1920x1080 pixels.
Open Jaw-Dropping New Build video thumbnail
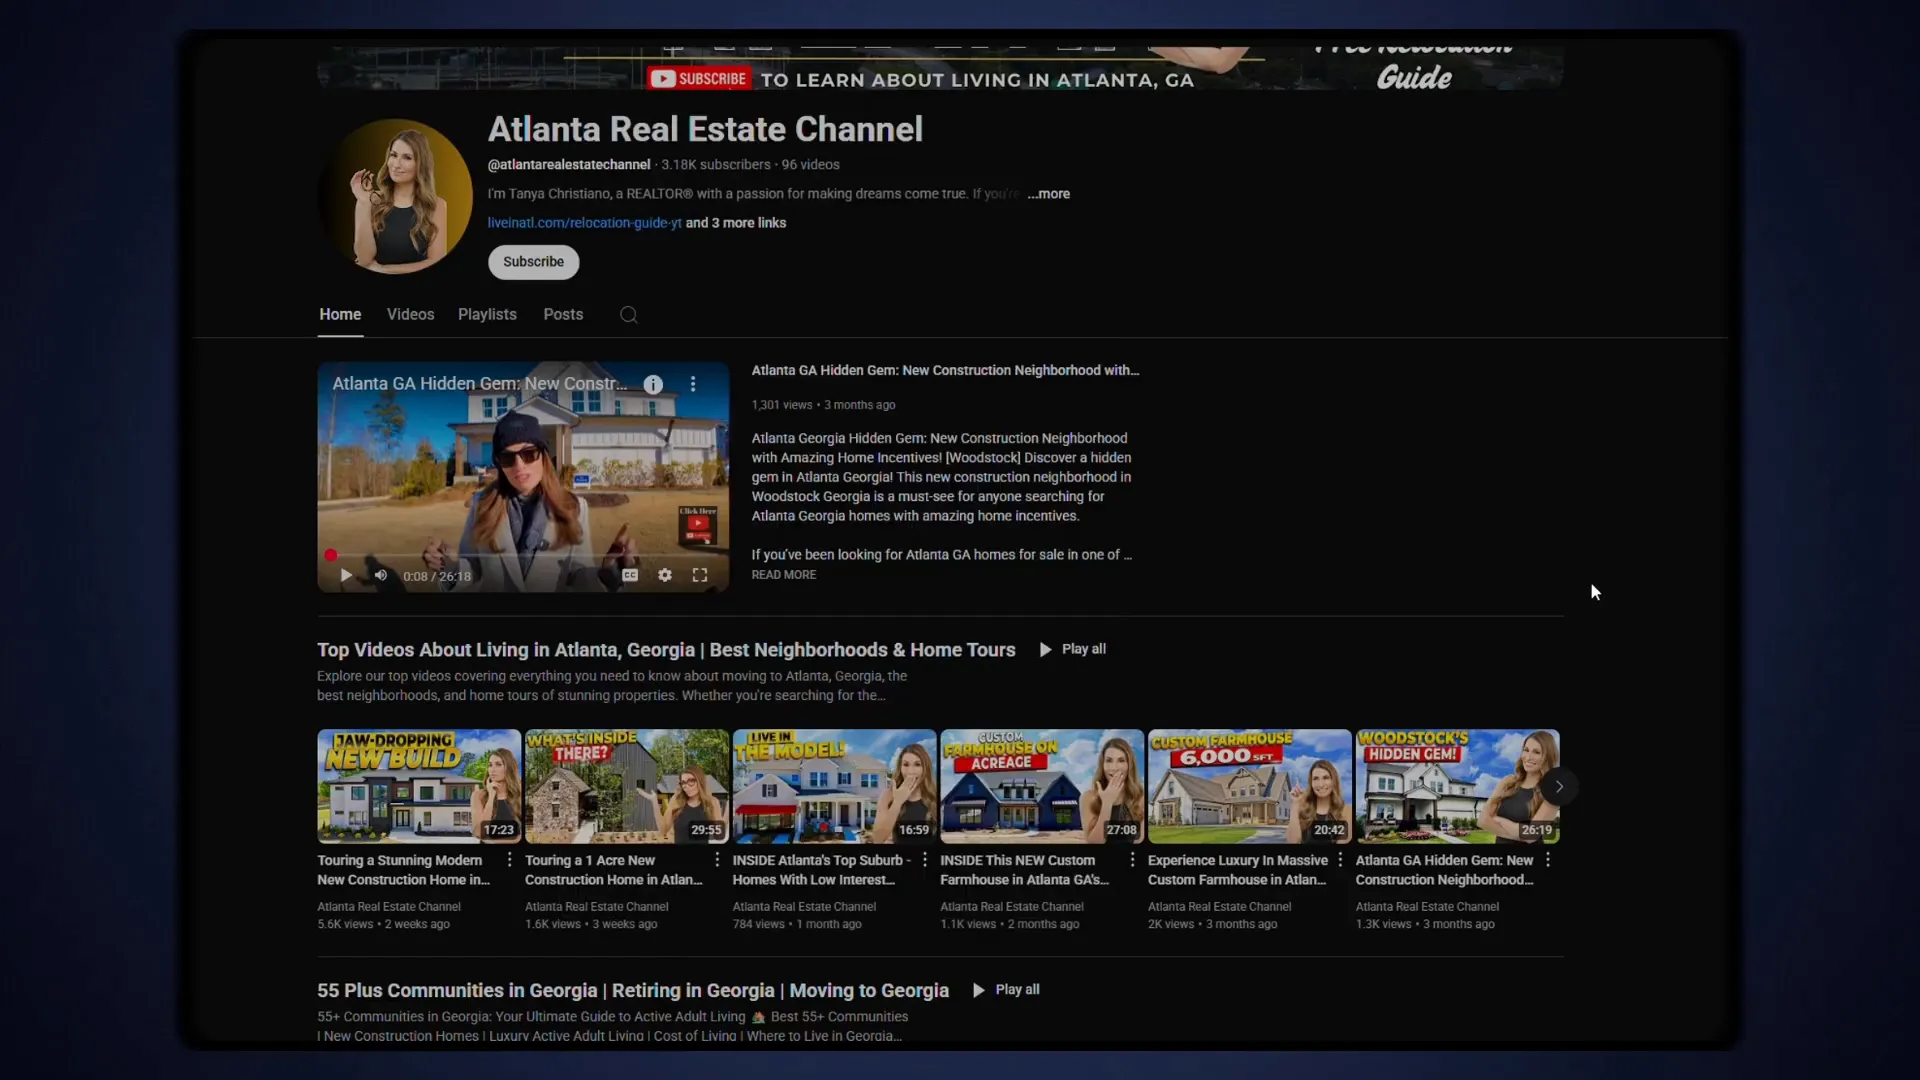click(x=419, y=786)
